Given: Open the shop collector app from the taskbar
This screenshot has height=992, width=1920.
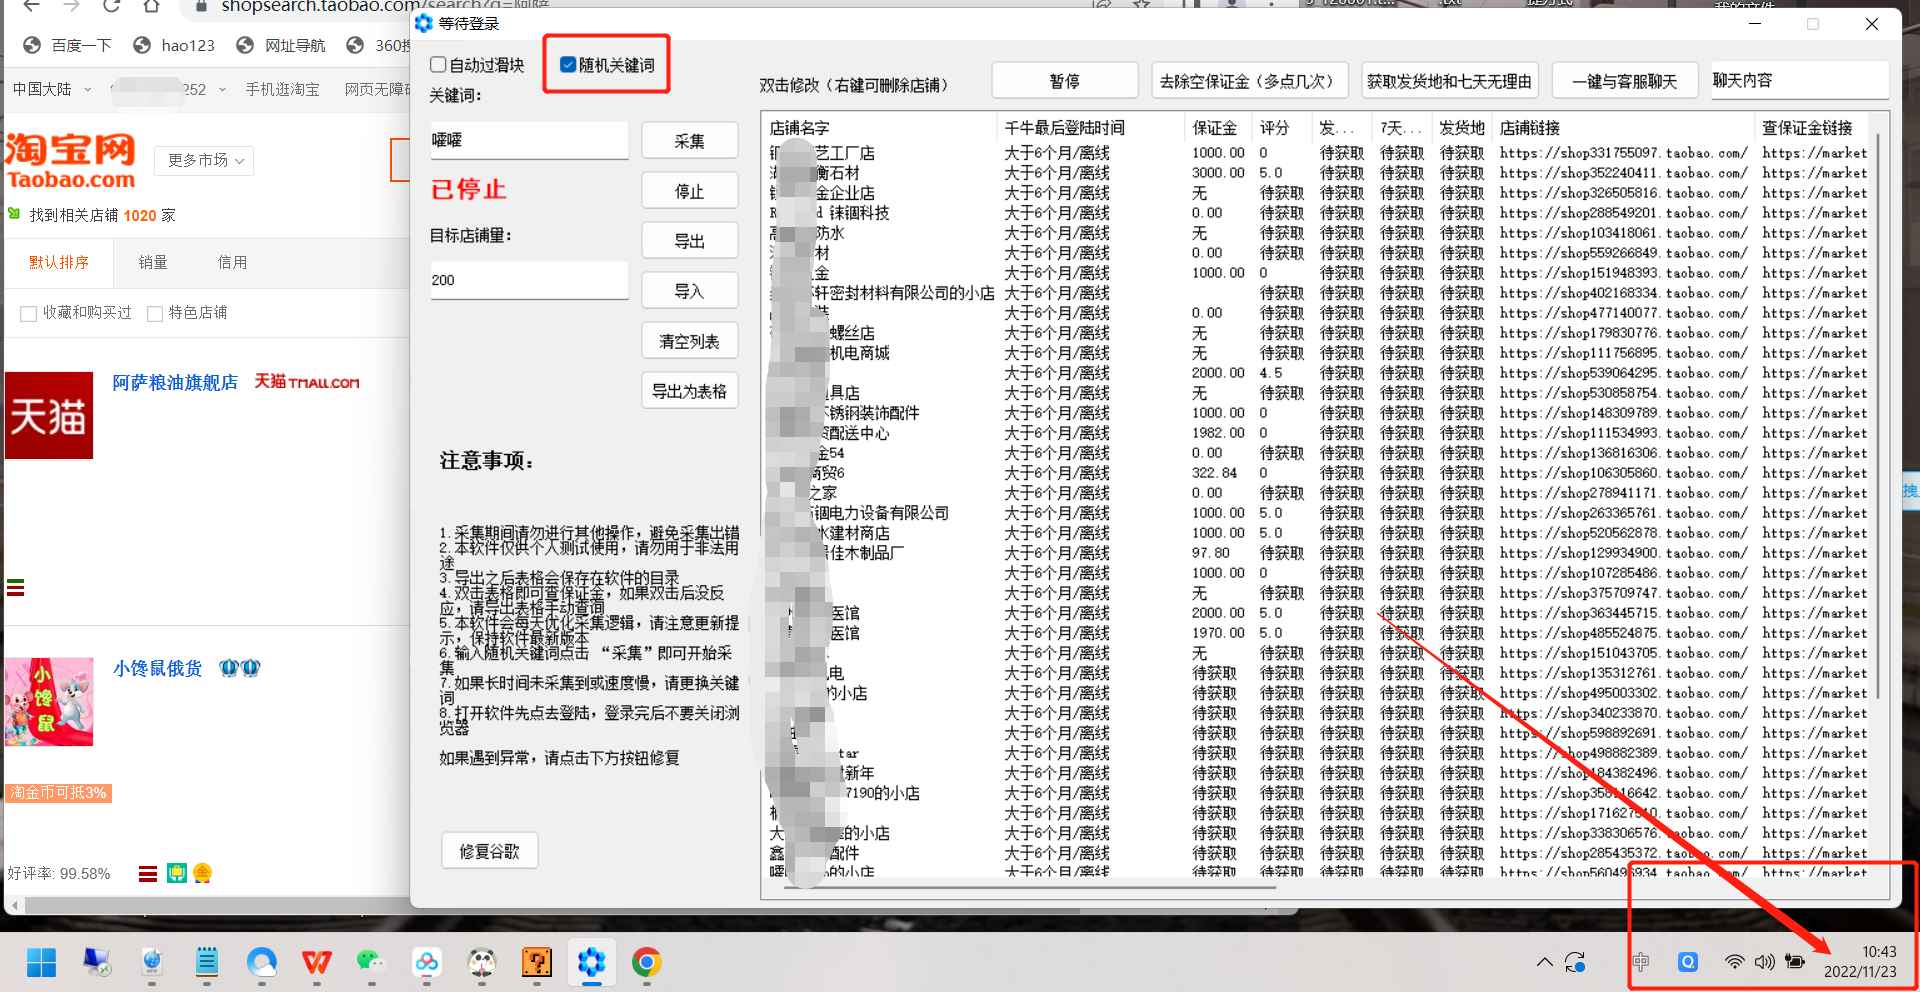Looking at the screenshot, I should click(x=591, y=963).
